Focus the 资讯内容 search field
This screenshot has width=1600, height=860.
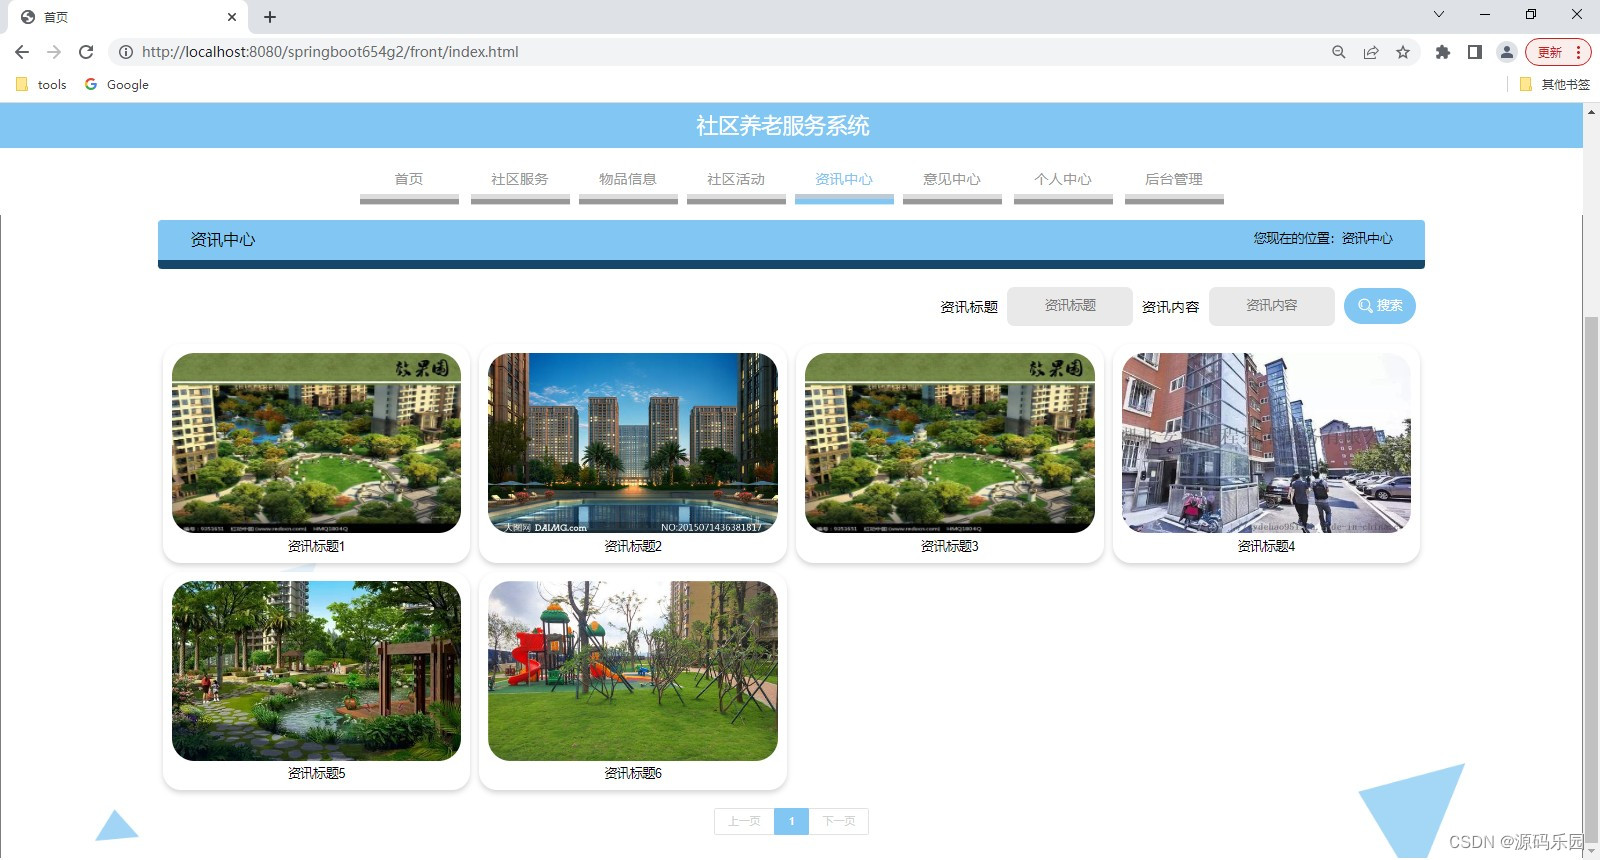click(x=1272, y=306)
